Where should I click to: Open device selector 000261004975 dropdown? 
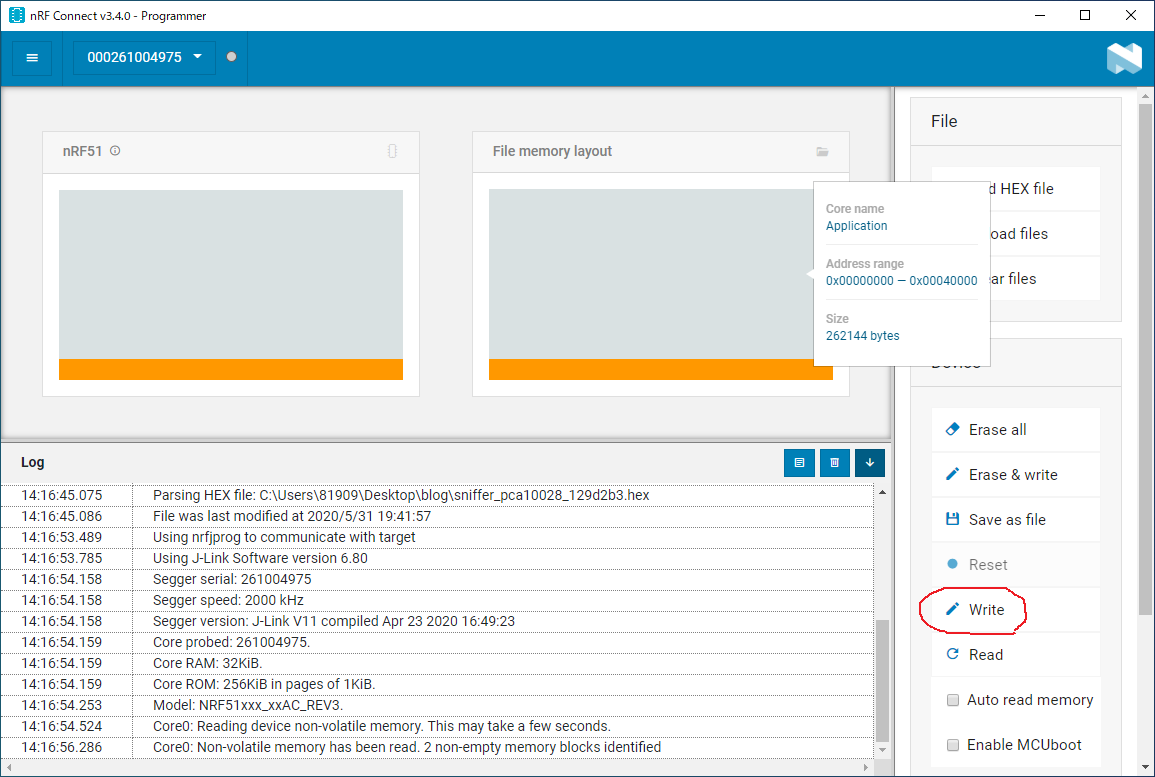[144, 57]
